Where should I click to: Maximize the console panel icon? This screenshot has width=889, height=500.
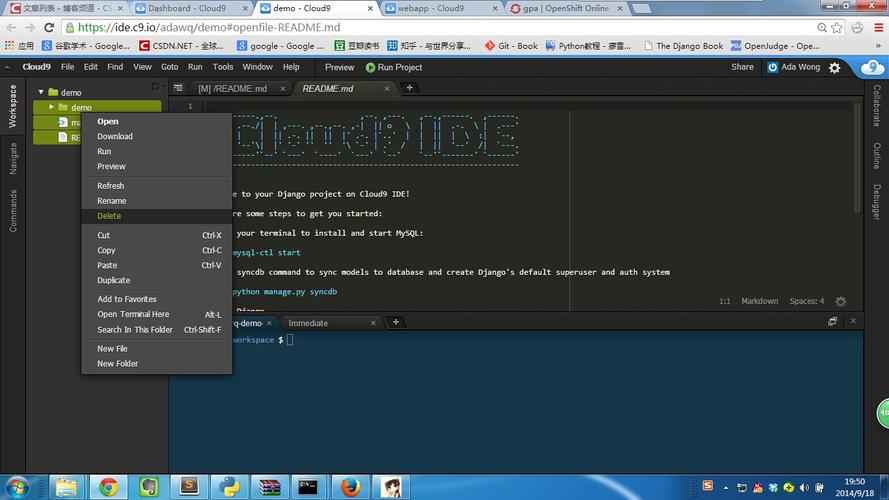pos(832,321)
